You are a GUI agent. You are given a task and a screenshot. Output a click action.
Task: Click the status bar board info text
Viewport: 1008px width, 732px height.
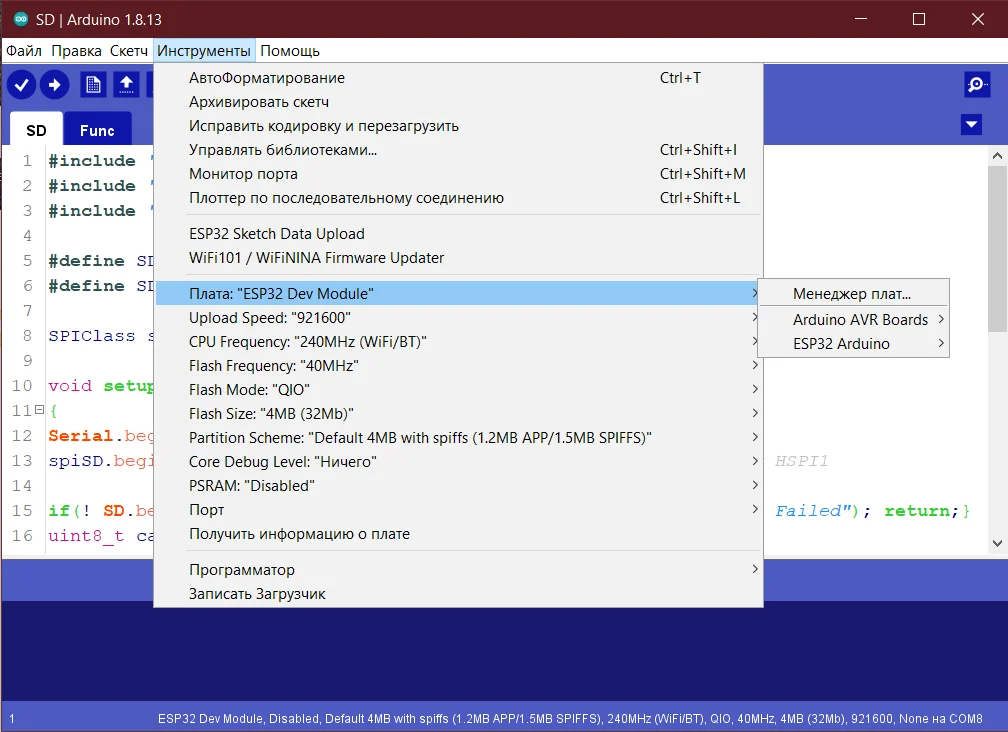tap(570, 719)
